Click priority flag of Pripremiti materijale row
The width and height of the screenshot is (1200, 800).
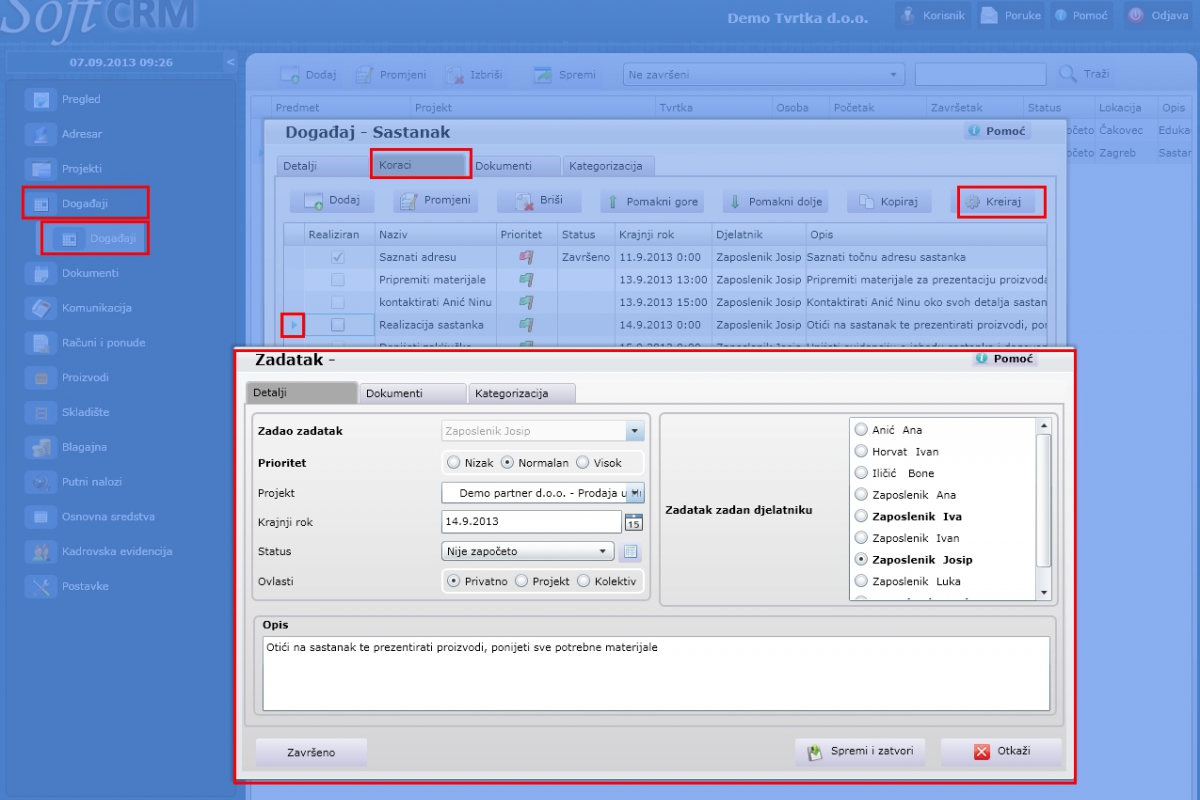tap(526, 280)
